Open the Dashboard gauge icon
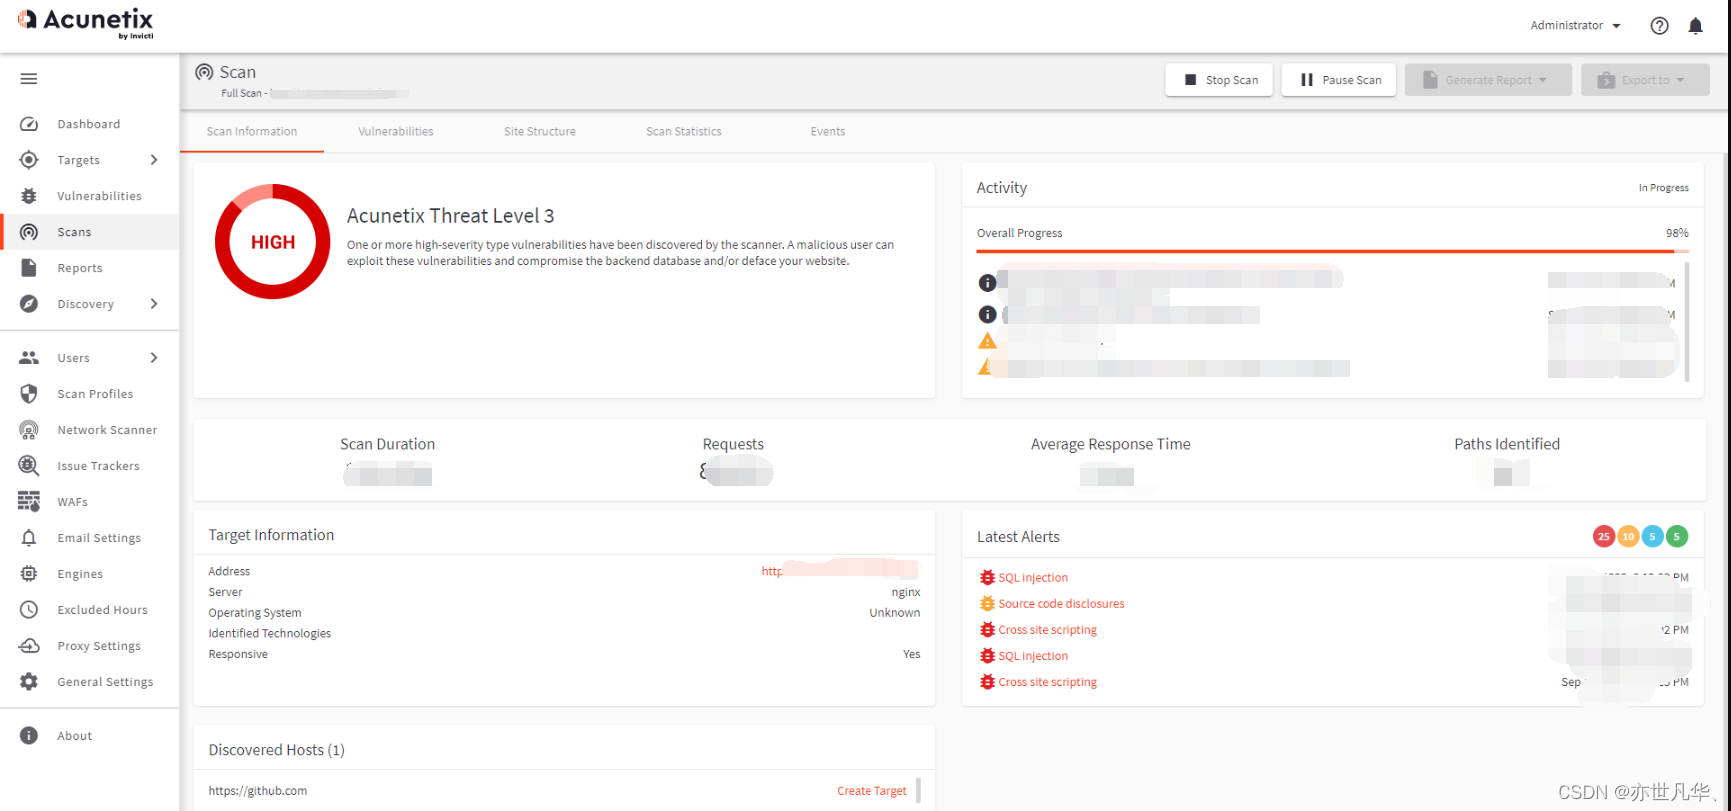 pyautogui.click(x=29, y=124)
